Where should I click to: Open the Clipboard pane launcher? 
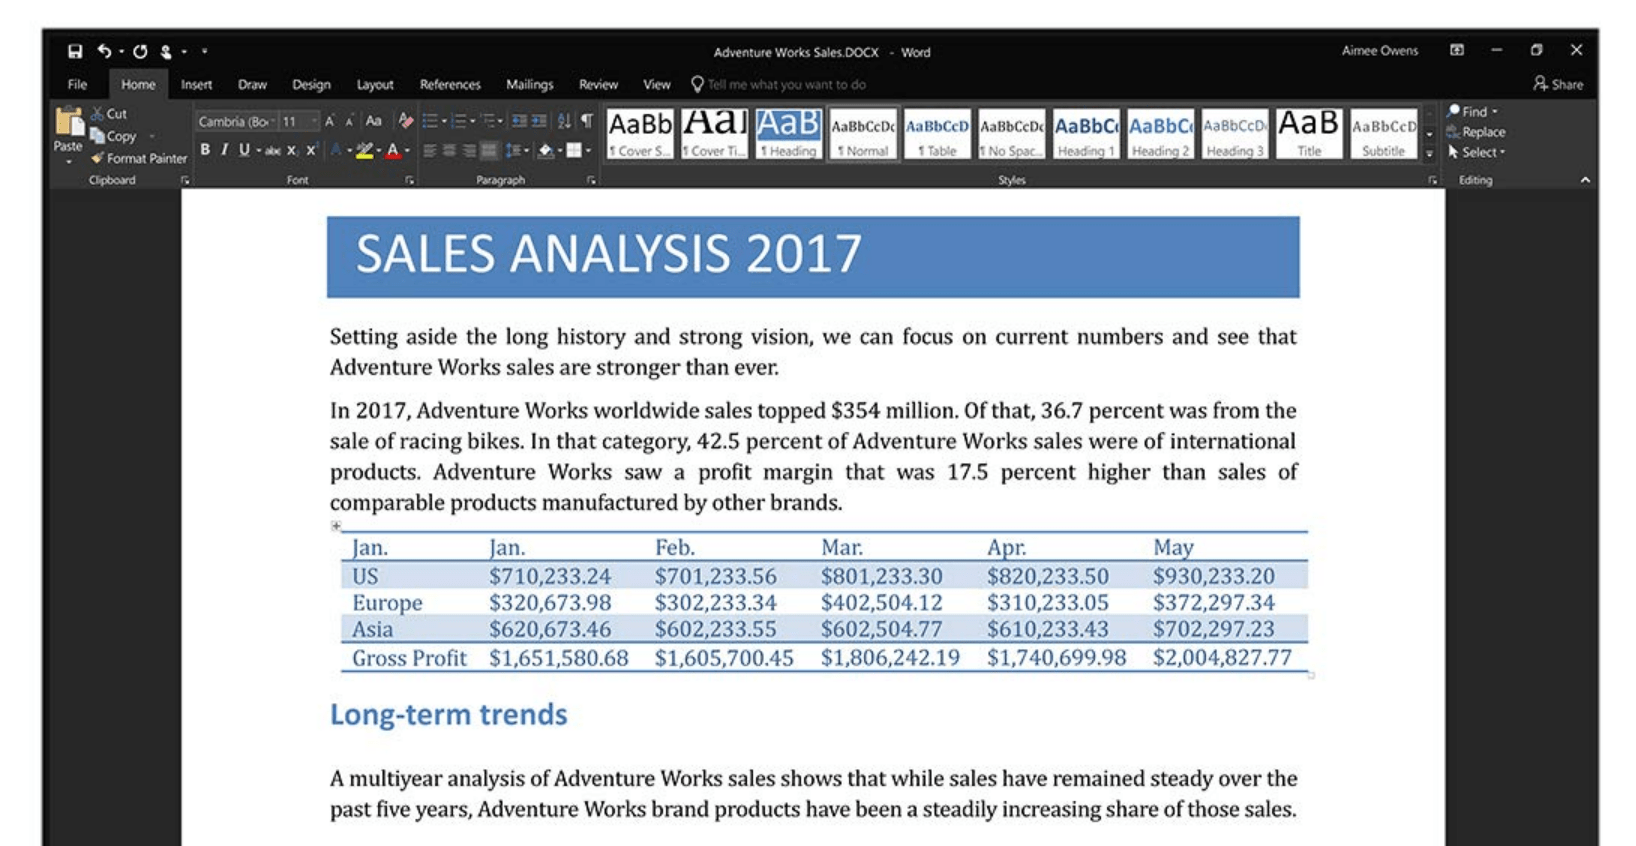point(185,181)
